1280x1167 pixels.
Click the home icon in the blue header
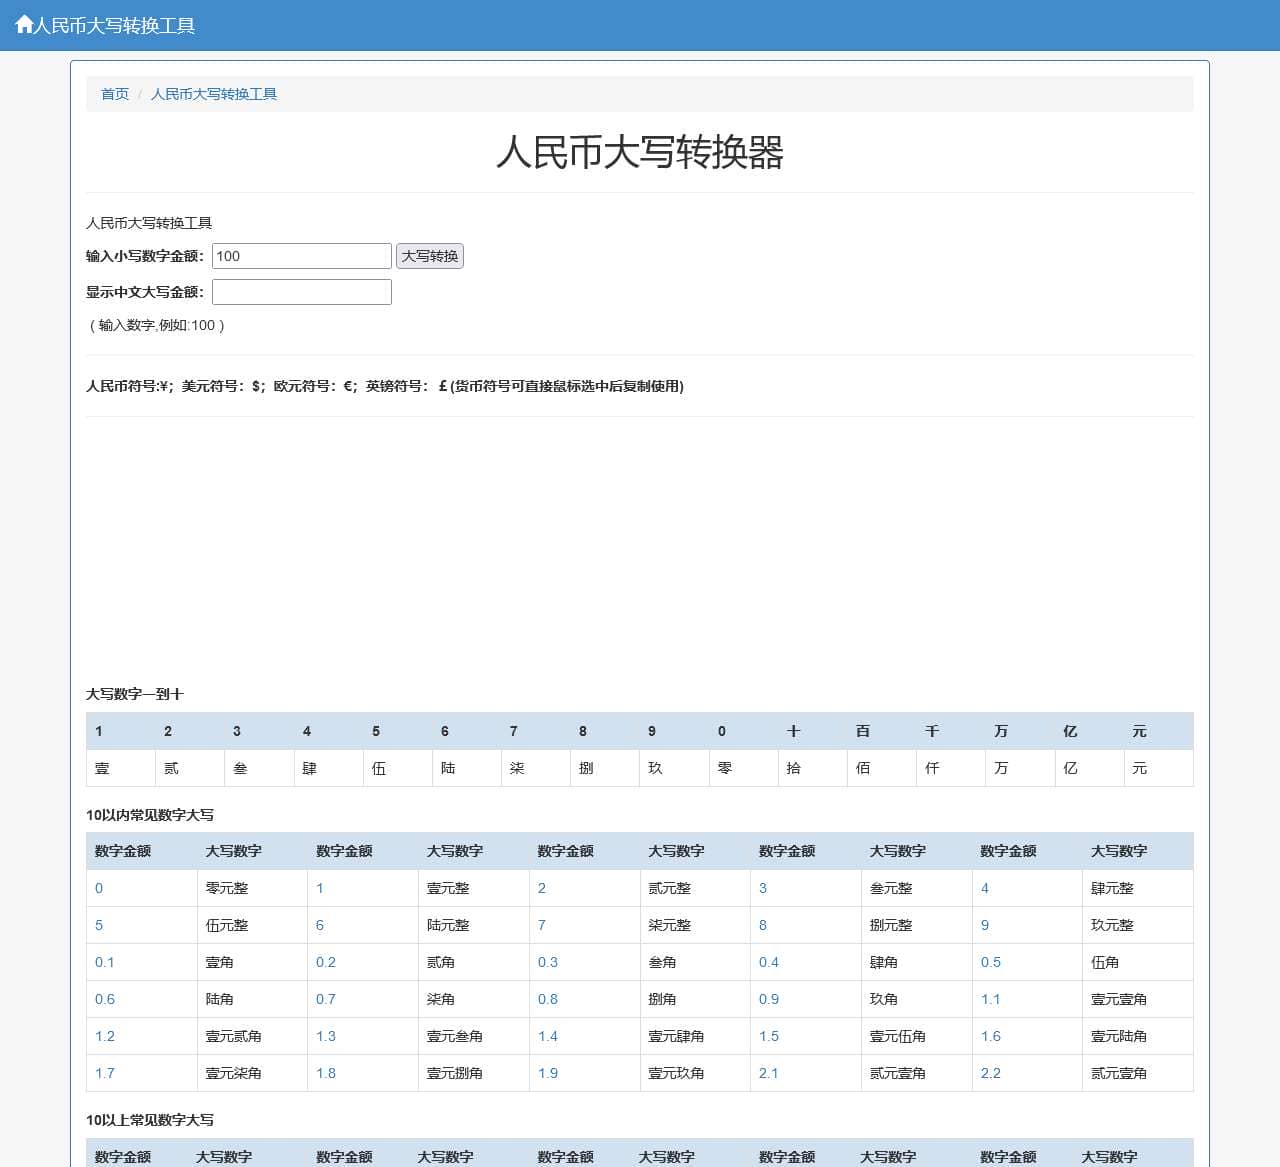(x=24, y=25)
